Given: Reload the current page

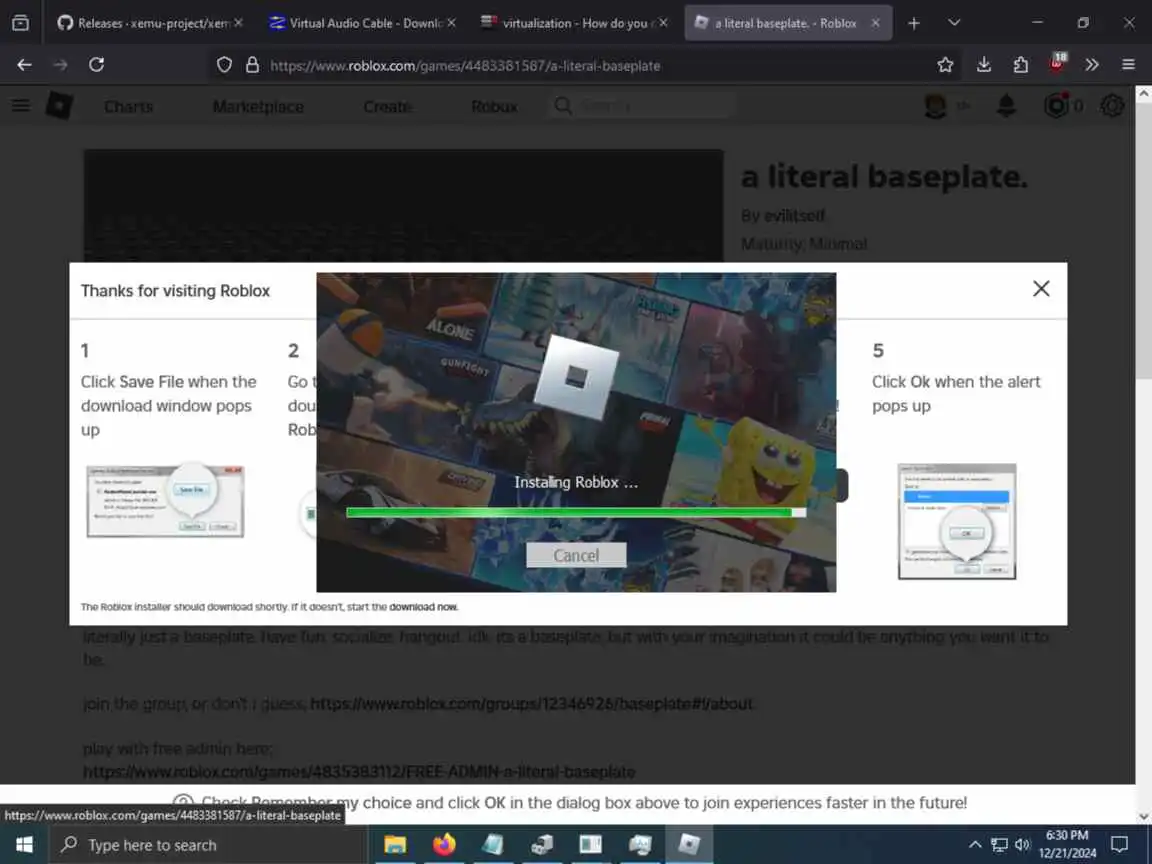Looking at the screenshot, I should 96,65.
